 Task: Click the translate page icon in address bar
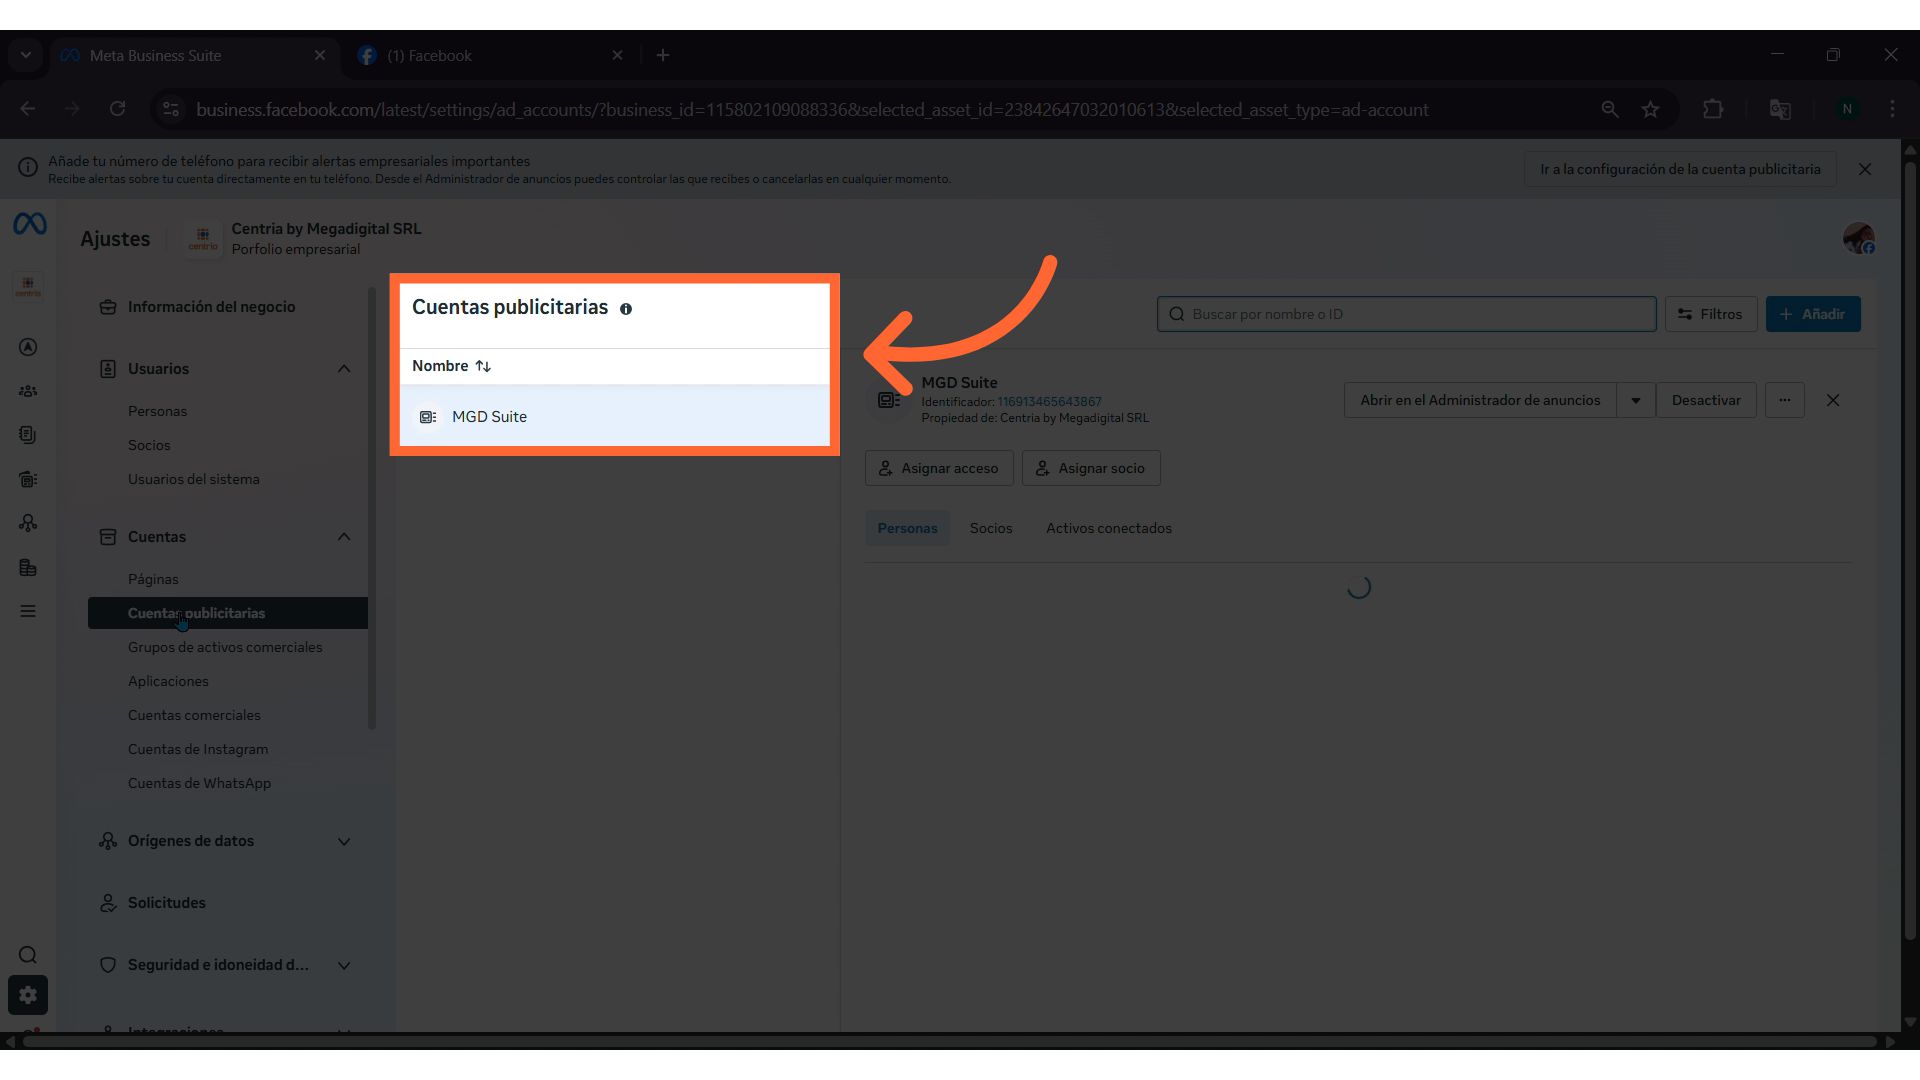click(x=1780, y=109)
